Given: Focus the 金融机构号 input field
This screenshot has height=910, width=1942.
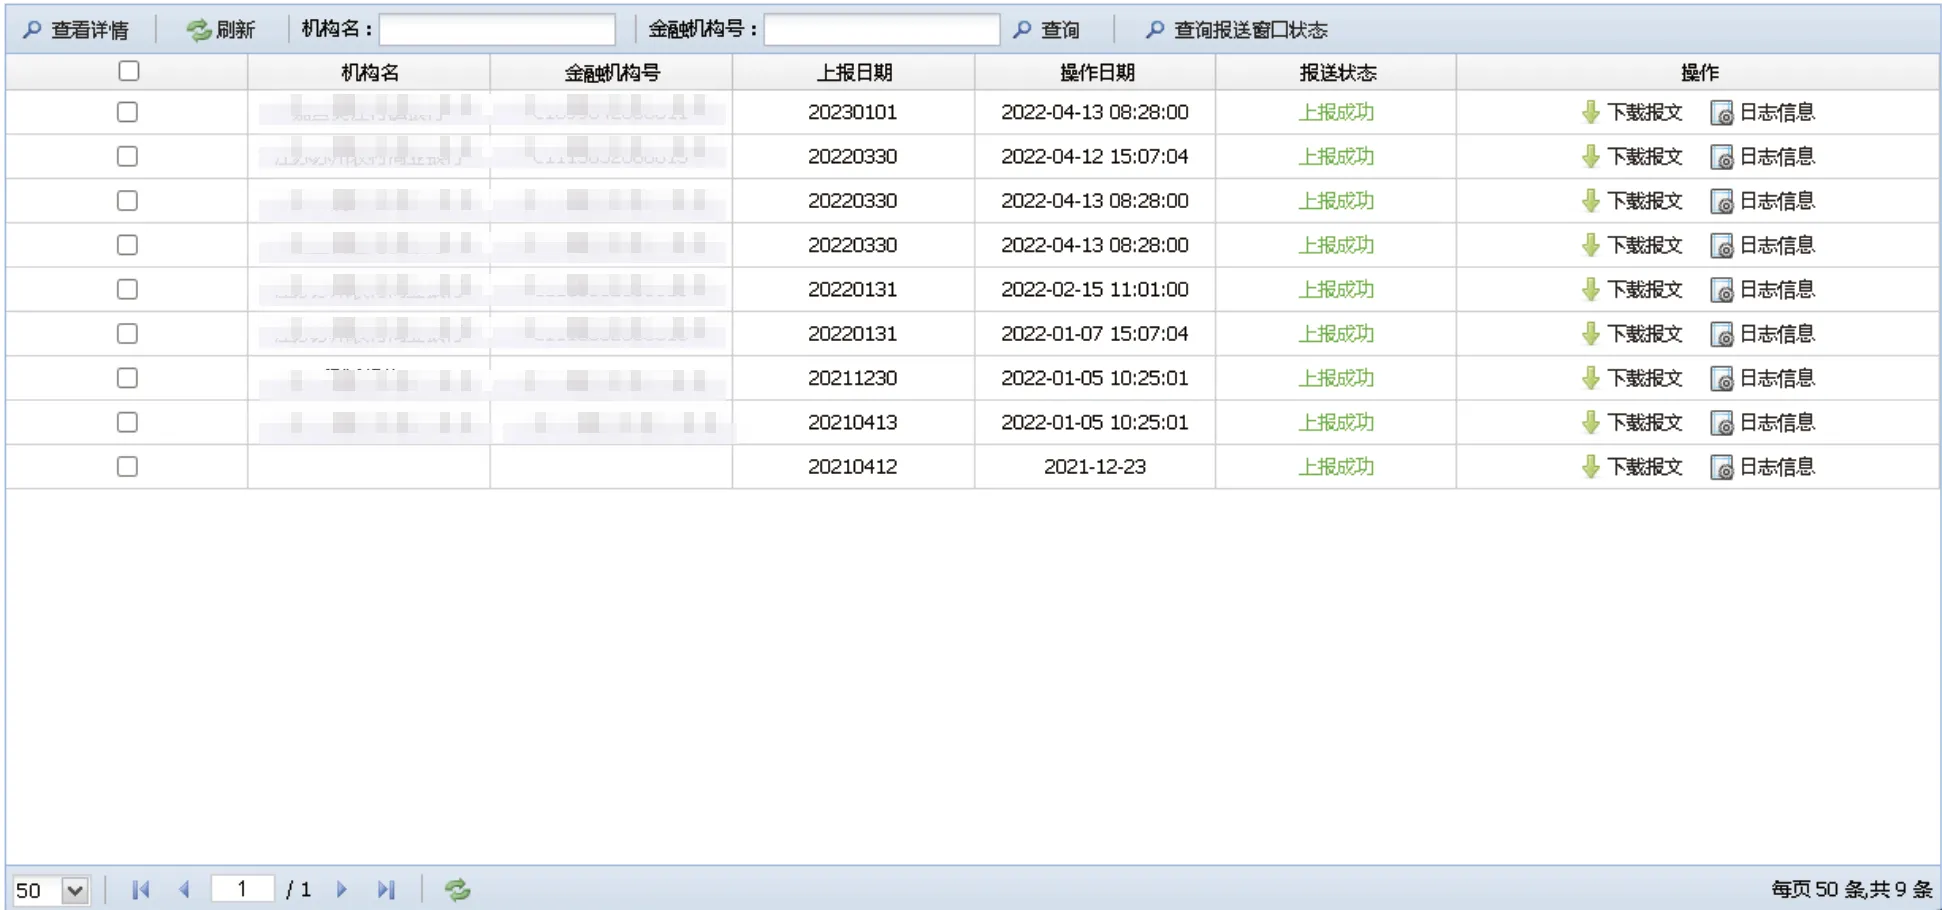Looking at the screenshot, I should 881,30.
